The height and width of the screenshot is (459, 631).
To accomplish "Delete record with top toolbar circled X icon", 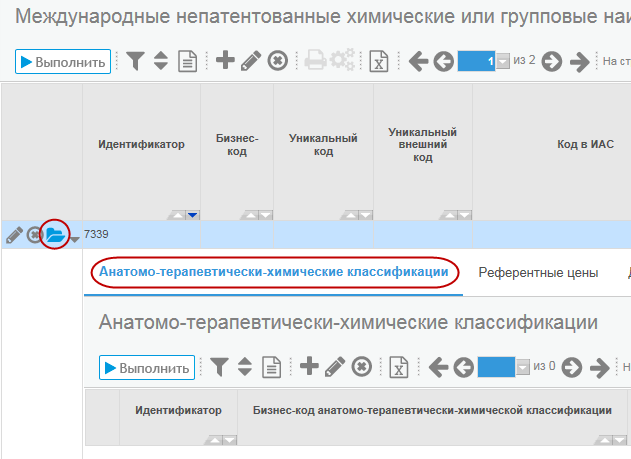I will 278,61.
